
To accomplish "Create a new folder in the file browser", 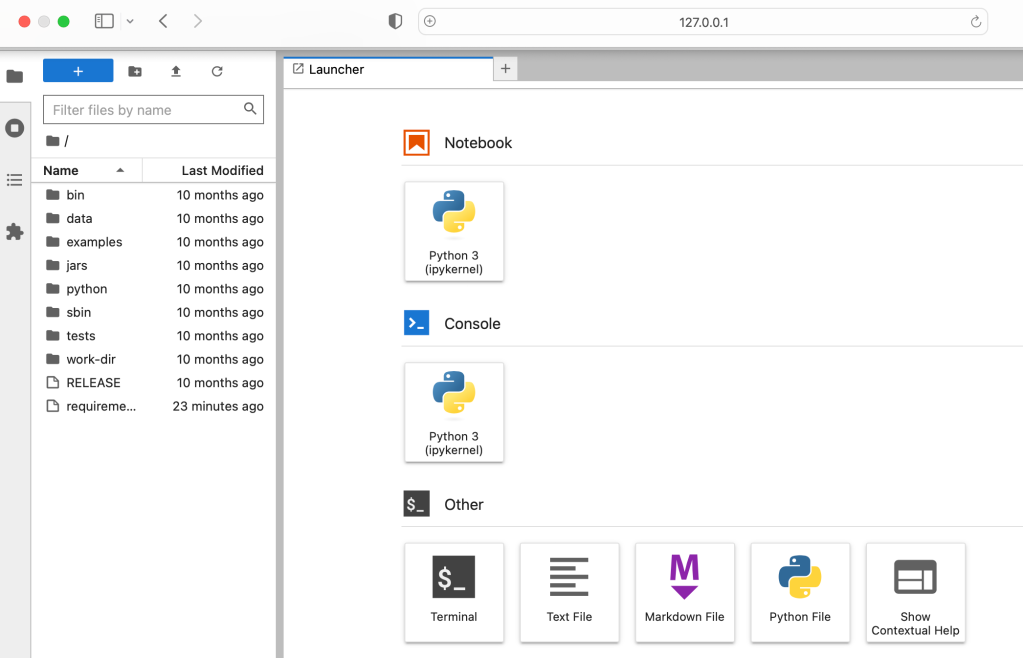I will pos(135,71).
